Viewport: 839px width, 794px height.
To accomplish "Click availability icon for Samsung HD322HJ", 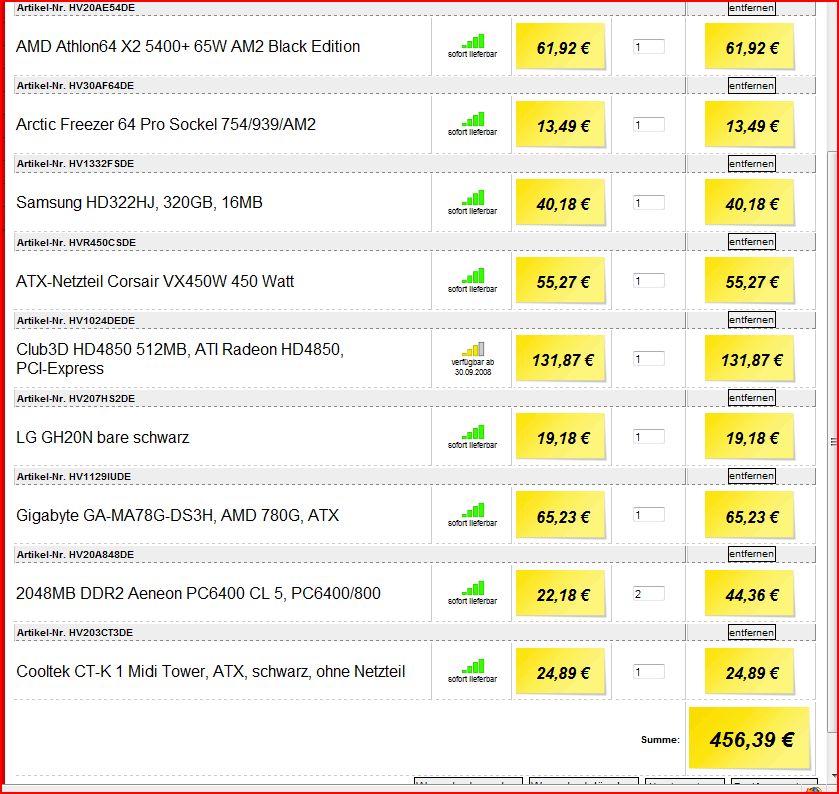I will [473, 197].
